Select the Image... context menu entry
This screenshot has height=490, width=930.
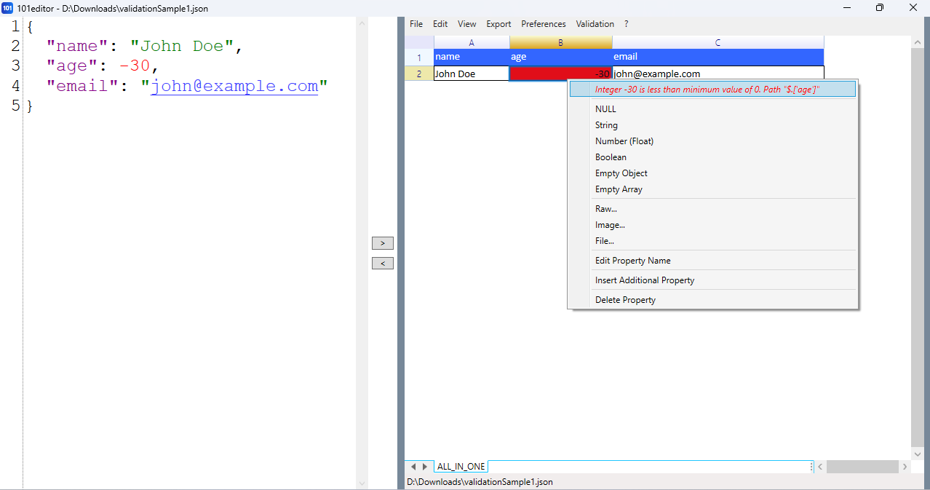tap(712, 225)
